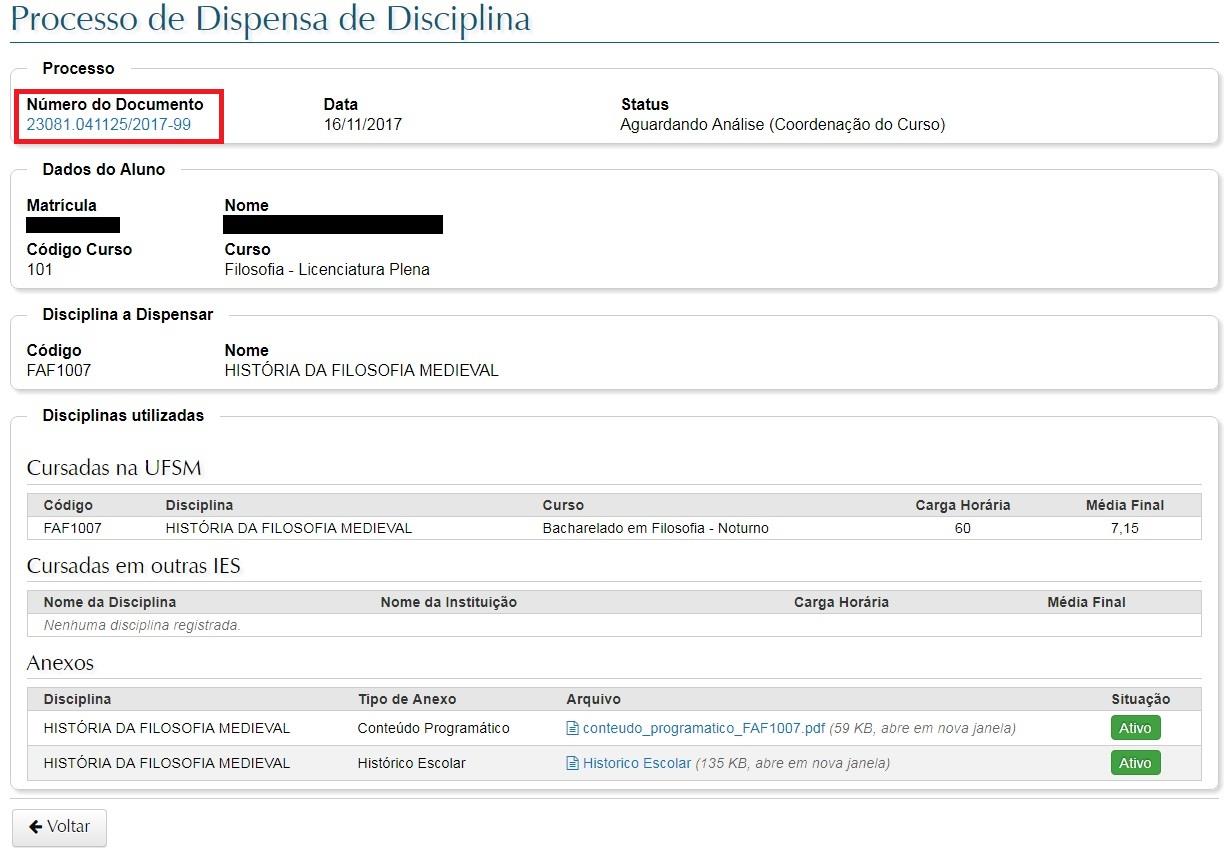The width and height of the screenshot is (1230, 850).
Task: Click course name Filosofia - Licenciatura Plena
Action: click(x=327, y=270)
